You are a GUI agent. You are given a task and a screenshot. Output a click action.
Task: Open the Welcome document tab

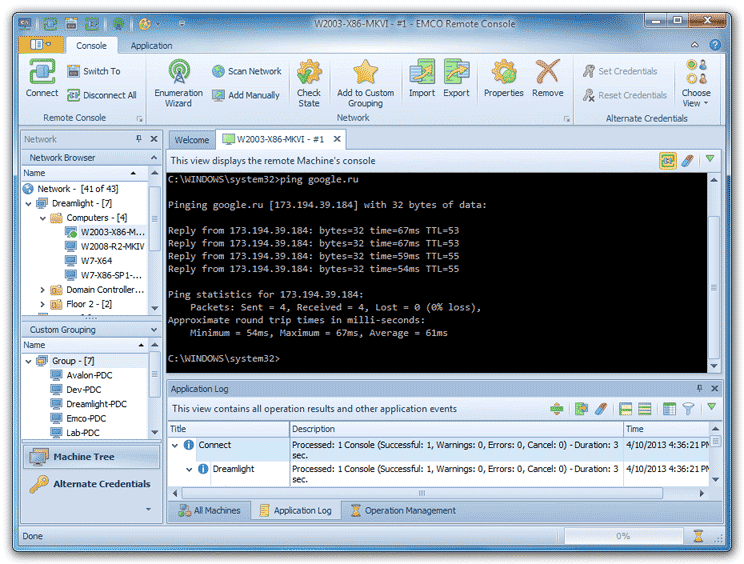(x=192, y=140)
